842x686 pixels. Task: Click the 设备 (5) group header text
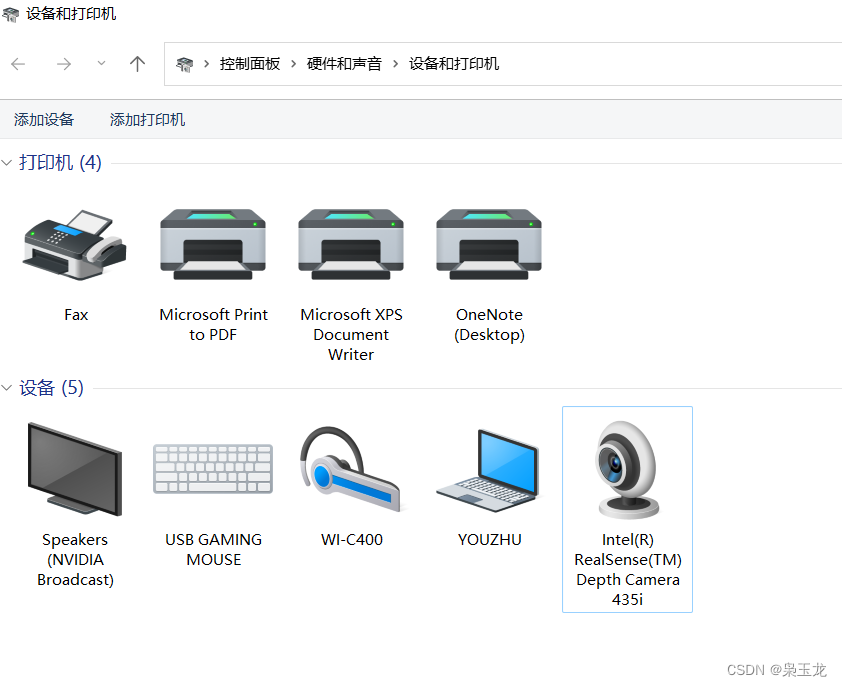coord(52,388)
